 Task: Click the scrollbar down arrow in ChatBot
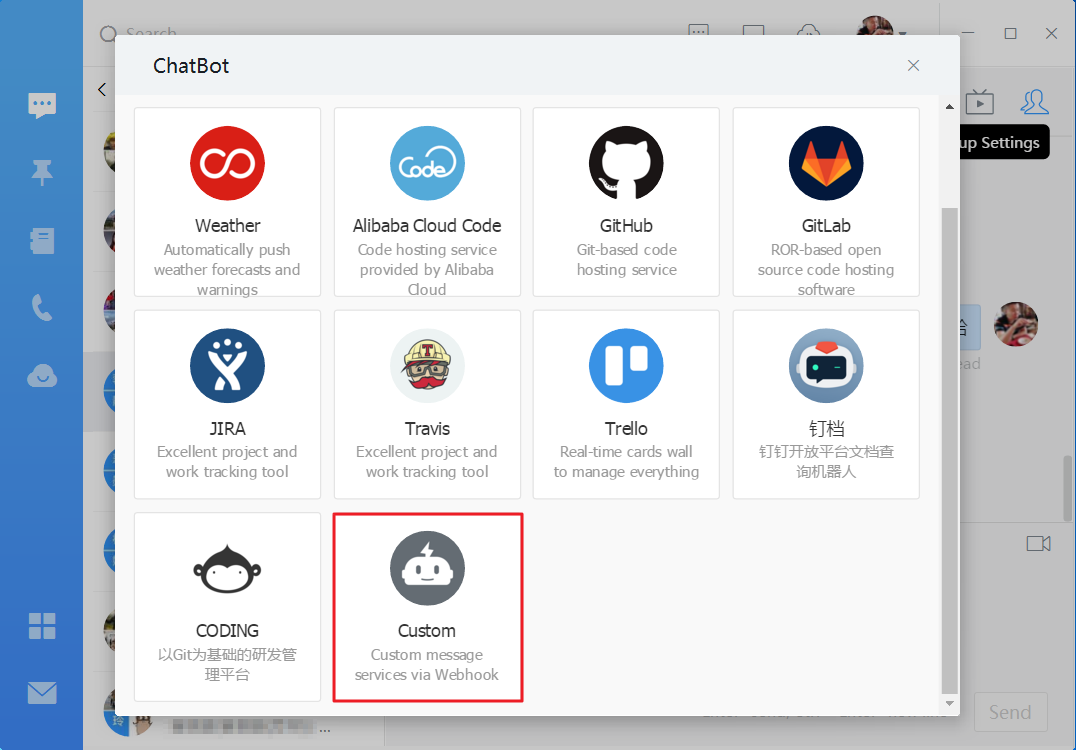click(950, 703)
